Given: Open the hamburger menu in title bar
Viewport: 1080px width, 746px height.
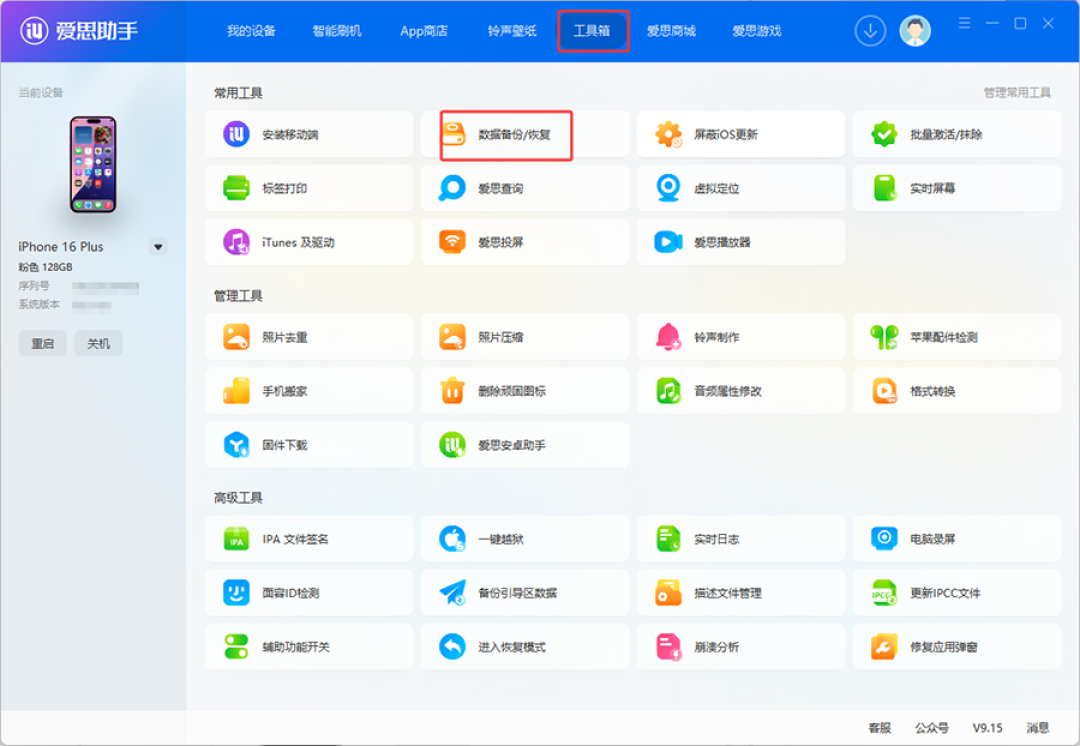Looking at the screenshot, I should [964, 23].
